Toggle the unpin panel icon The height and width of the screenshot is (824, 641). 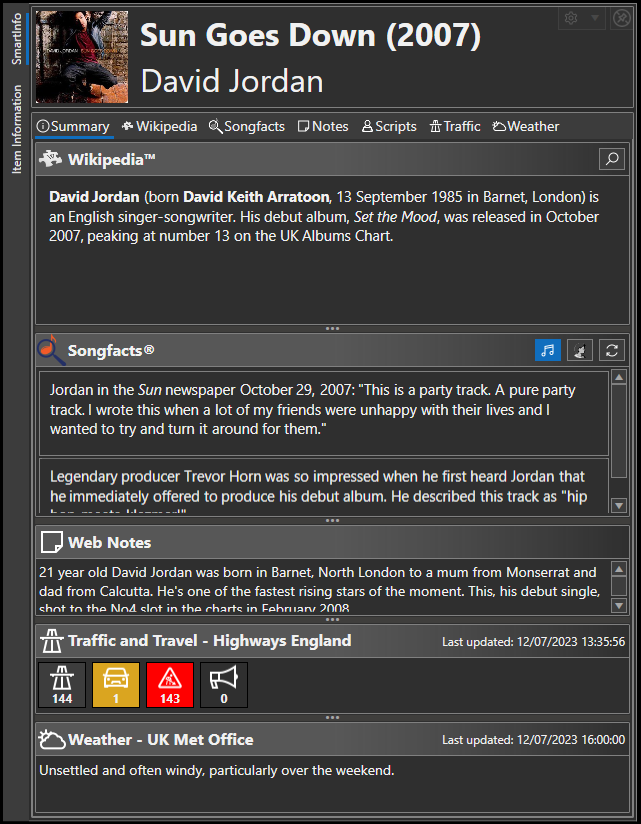click(621, 18)
